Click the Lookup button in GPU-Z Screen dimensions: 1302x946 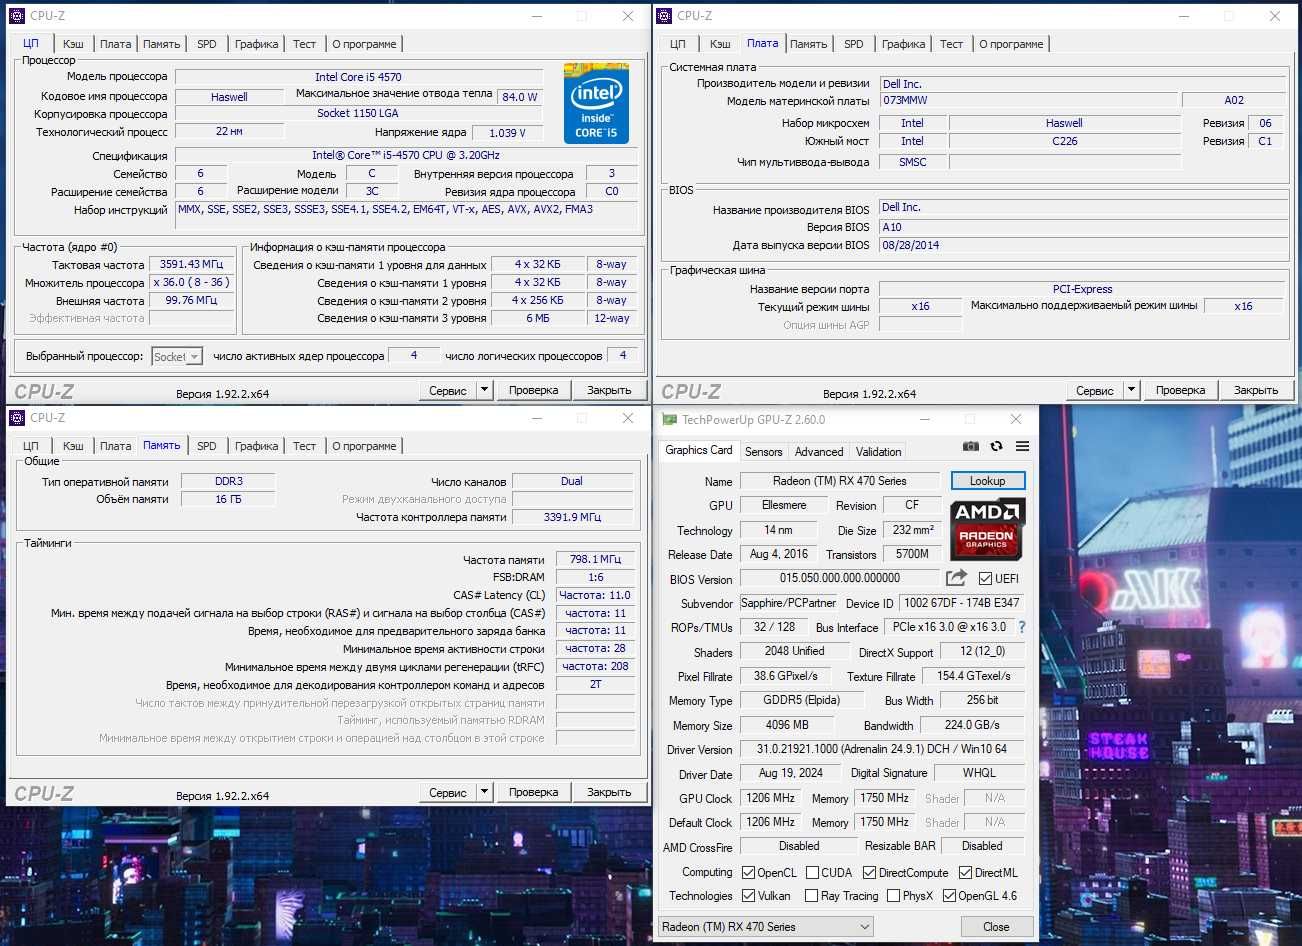point(988,481)
